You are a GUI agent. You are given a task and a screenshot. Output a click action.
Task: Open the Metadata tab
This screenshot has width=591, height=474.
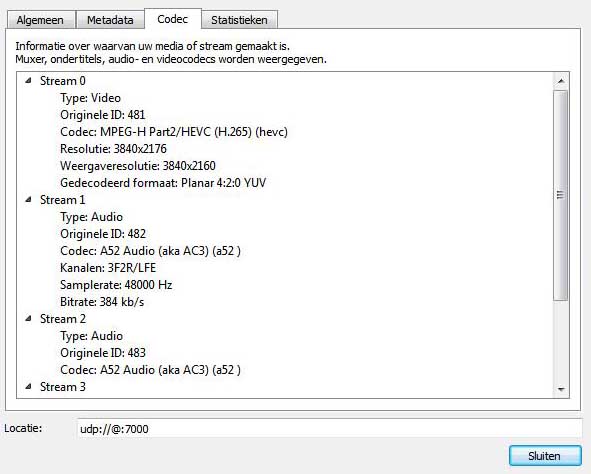[110, 20]
